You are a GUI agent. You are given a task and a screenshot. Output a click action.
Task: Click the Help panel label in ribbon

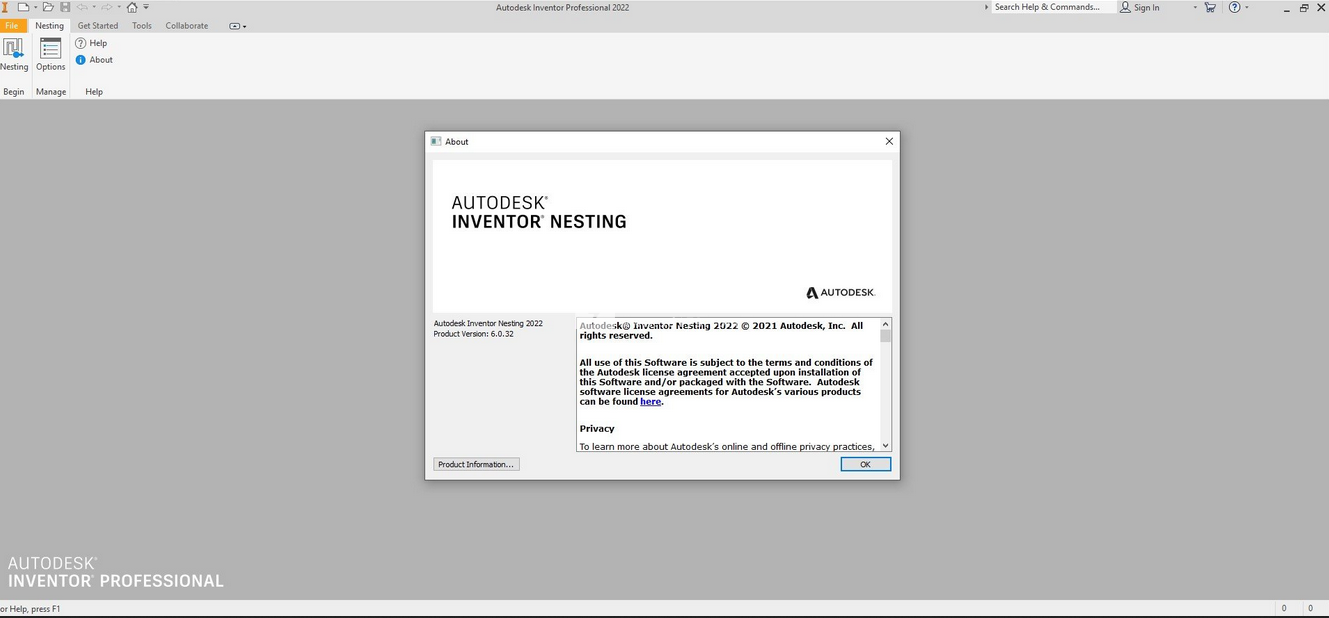[x=94, y=92]
